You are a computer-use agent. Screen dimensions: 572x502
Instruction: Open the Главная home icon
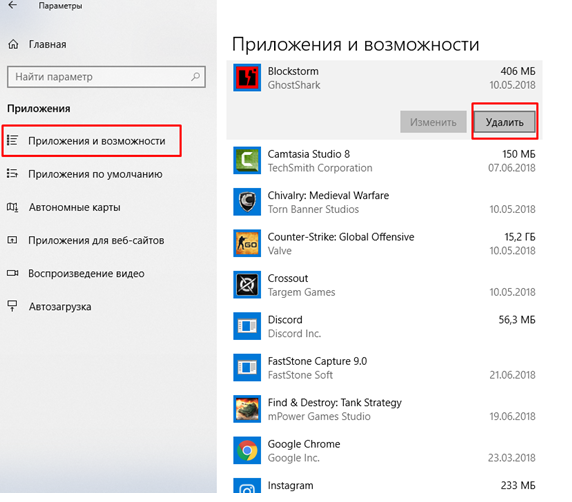13,45
